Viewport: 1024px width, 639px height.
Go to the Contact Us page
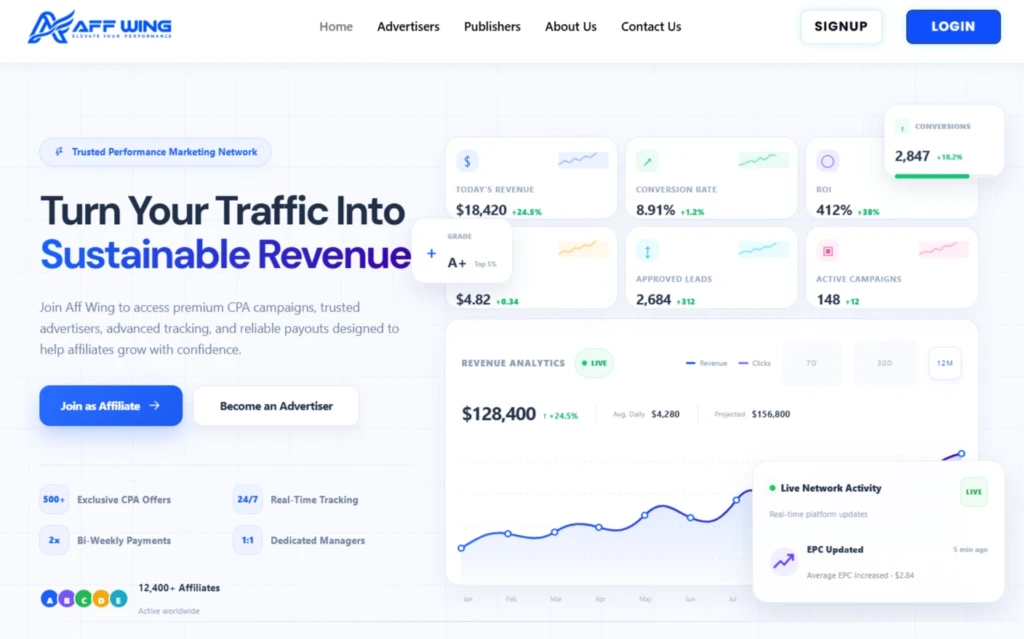651,27
